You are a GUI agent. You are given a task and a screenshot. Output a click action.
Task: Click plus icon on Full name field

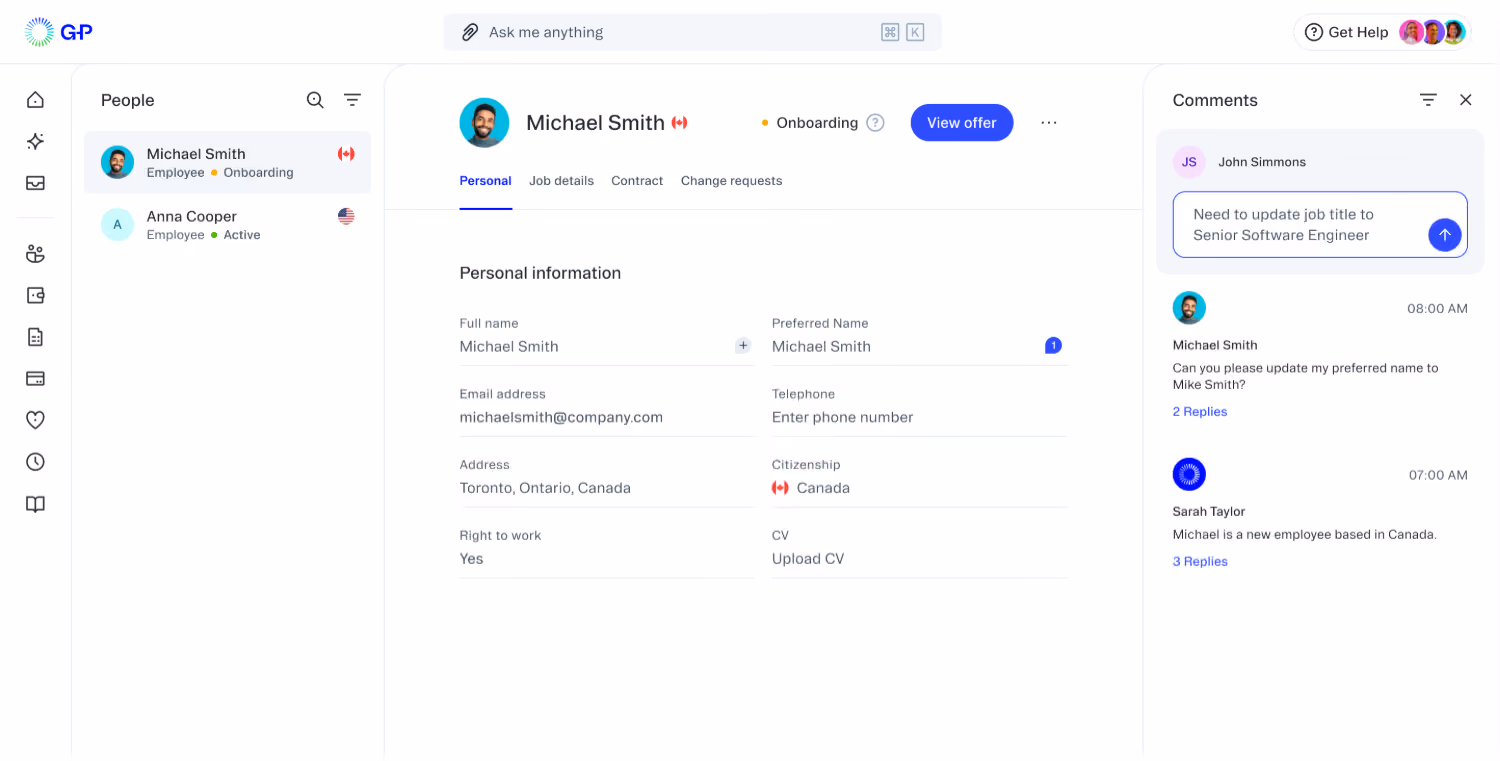(x=743, y=346)
